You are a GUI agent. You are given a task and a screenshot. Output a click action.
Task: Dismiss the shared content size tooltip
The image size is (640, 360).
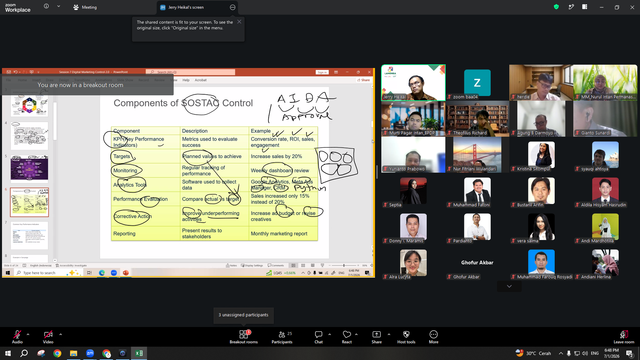click(239, 22)
